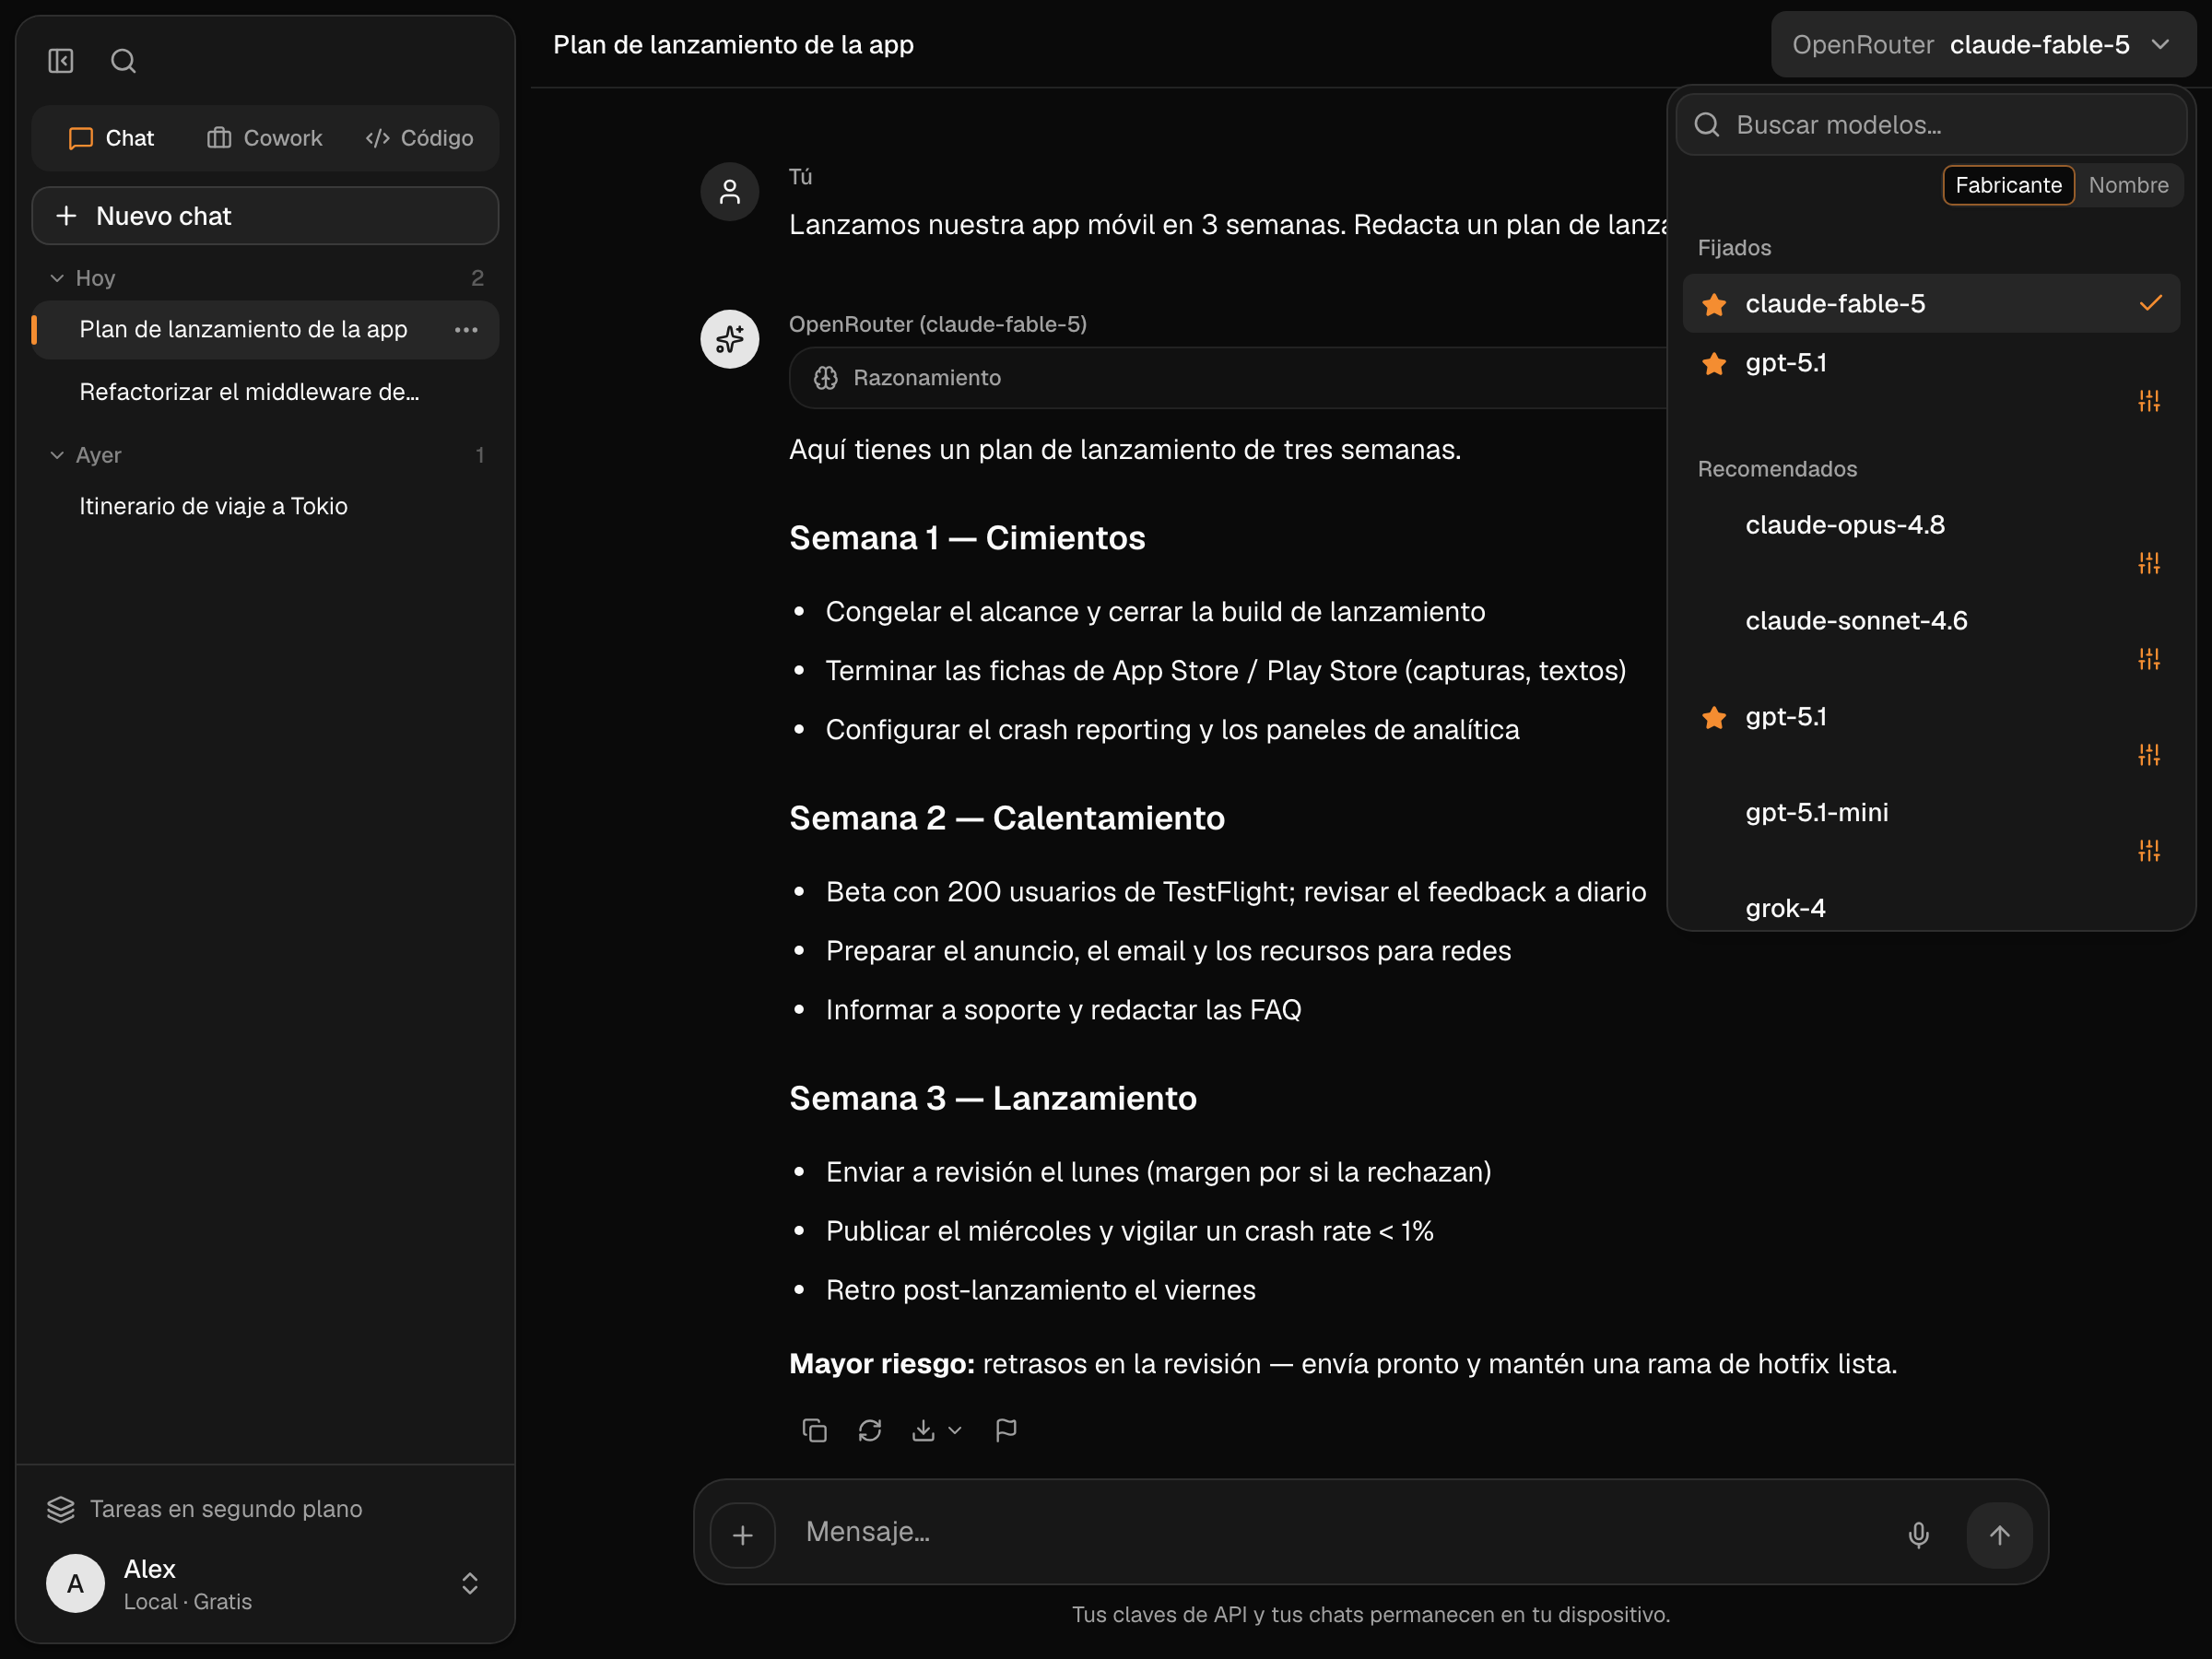Open settings sliders for recommended gpt-5.1

(x=2149, y=755)
